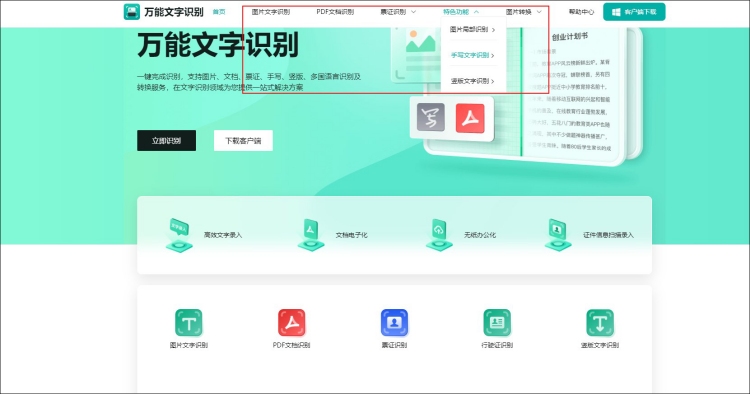Image resolution: width=750 pixels, height=394 pixels.
Task: Click the 立即识别 button
Action: click(166, 141)
